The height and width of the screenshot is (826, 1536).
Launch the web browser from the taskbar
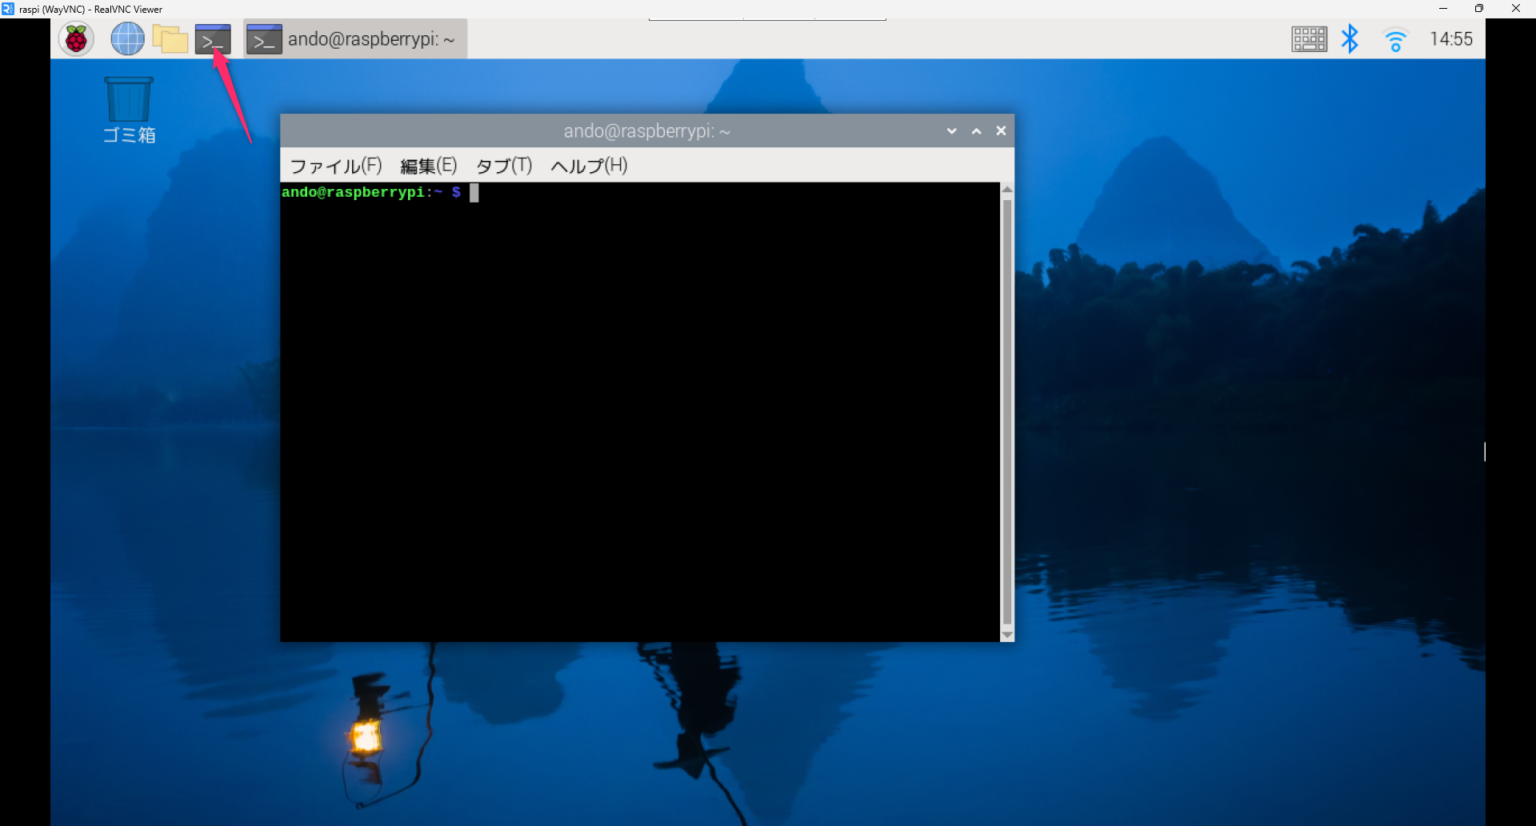pyautogui.click(x=127, y=38)
